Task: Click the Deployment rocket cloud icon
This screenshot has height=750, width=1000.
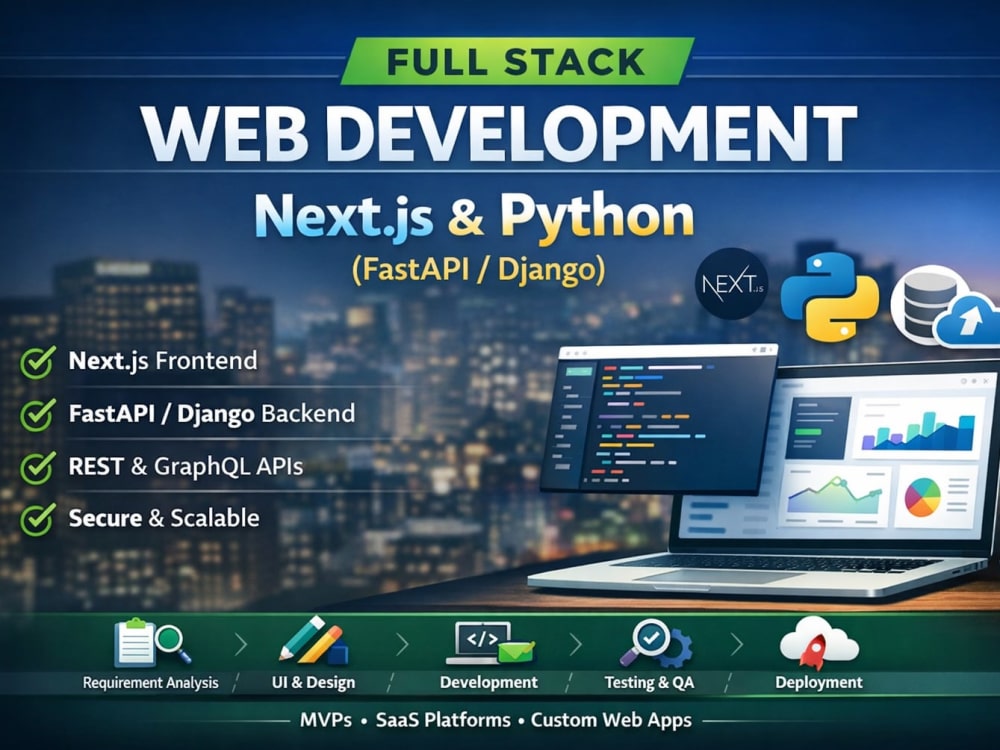Action: [819, 642]
